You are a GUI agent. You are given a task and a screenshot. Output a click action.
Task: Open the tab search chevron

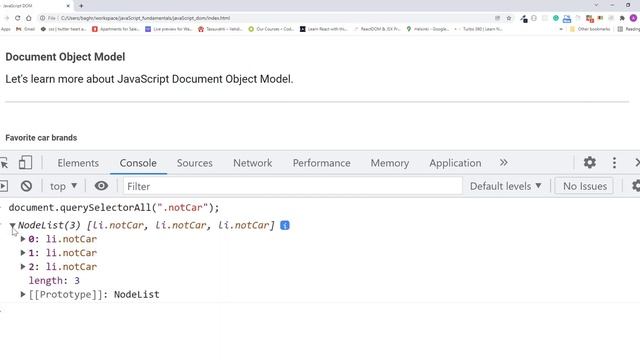596,5
